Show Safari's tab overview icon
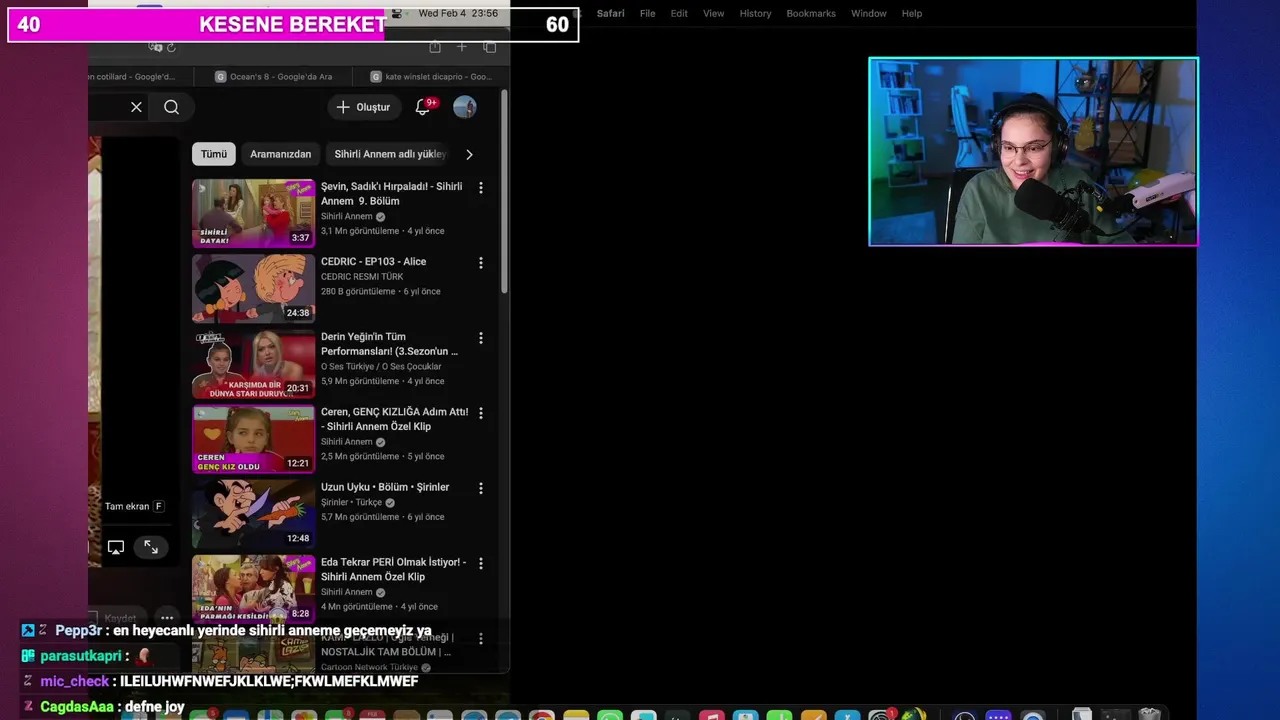 489,47
